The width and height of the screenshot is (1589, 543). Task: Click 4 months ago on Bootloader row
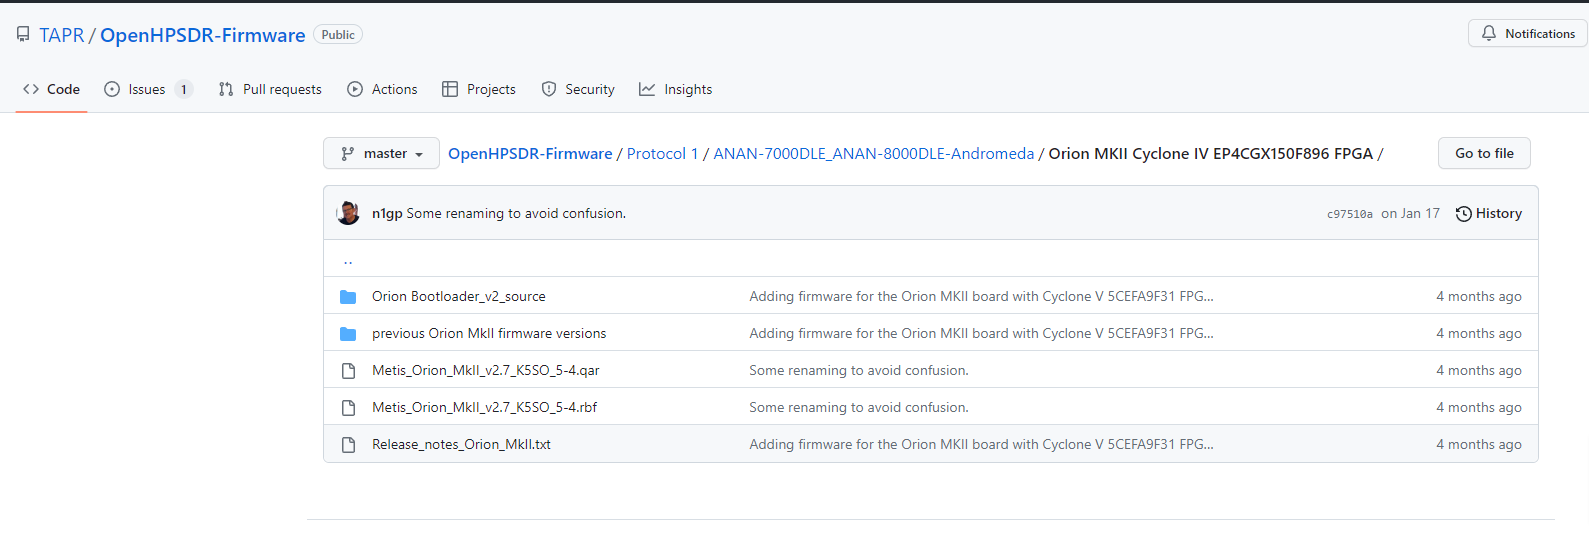point(1478,296)
